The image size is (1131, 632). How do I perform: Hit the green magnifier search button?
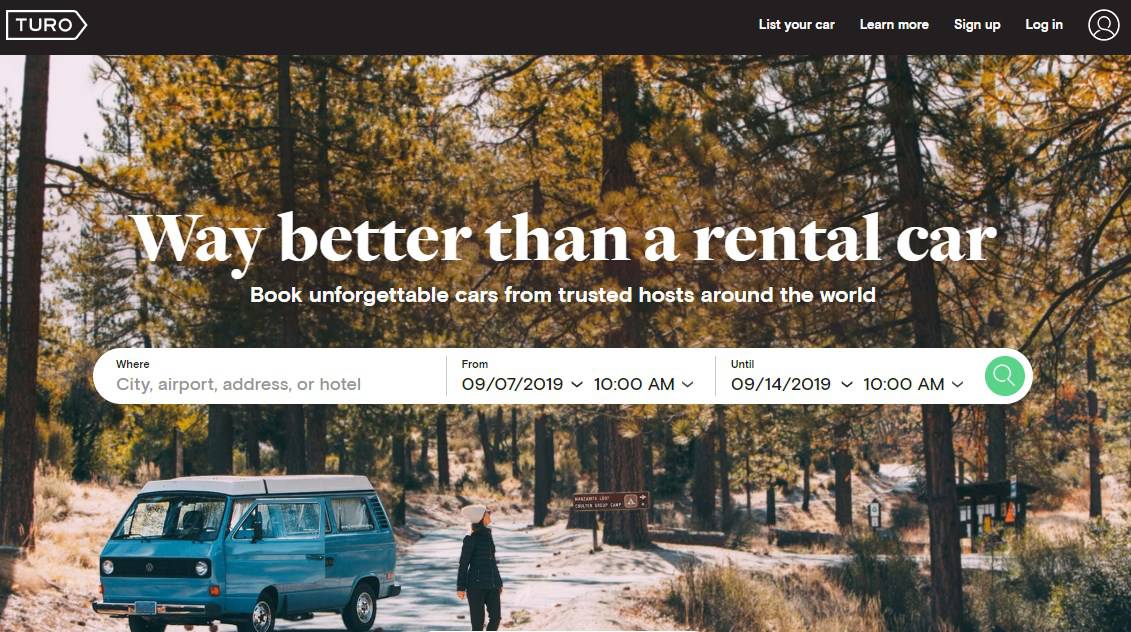1004,375
